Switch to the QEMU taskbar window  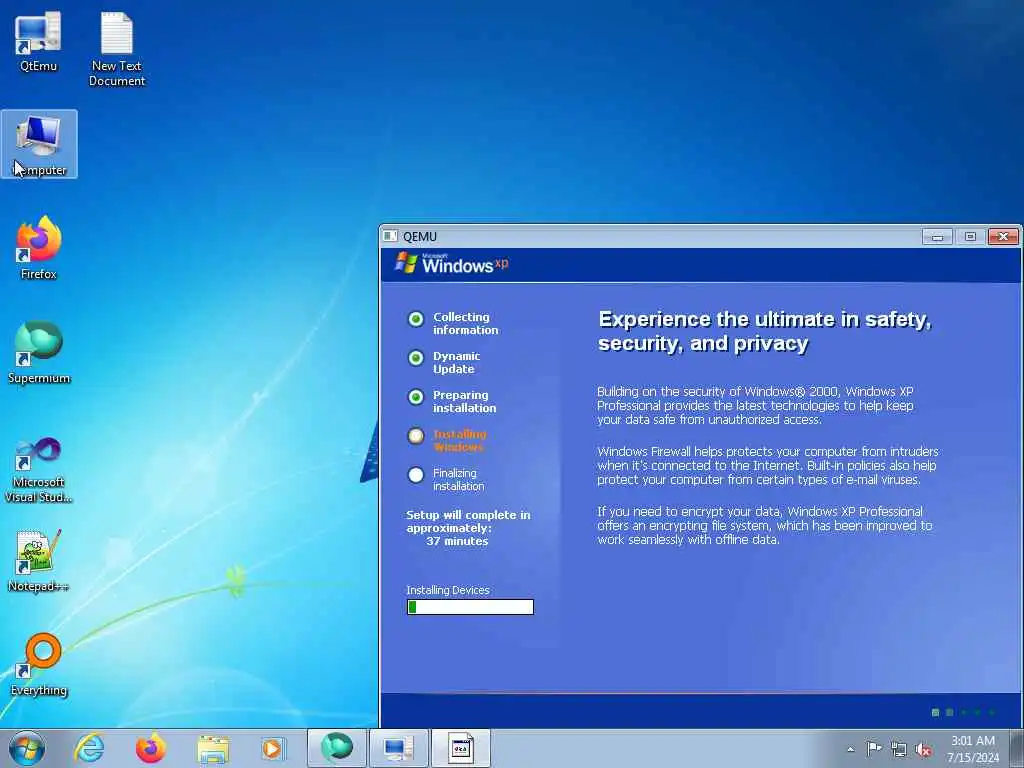[x=398, y=748]
